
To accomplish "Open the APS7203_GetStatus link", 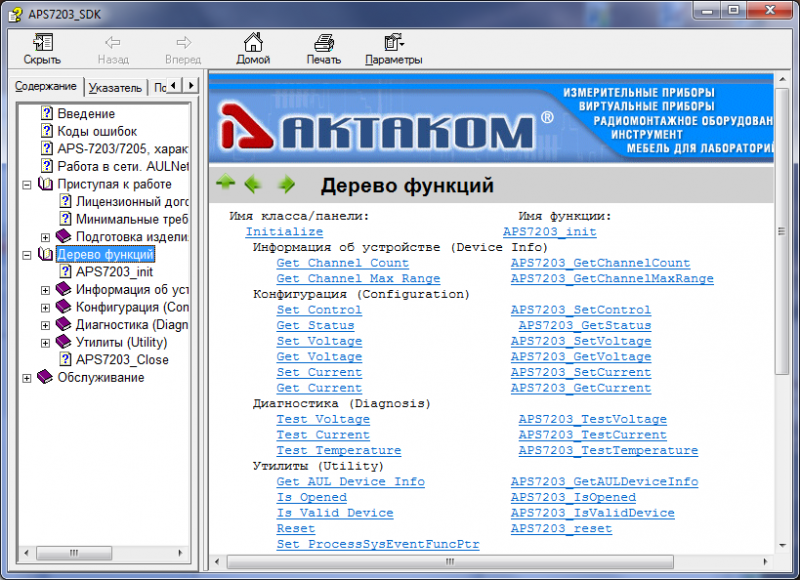I will [585, 325].
